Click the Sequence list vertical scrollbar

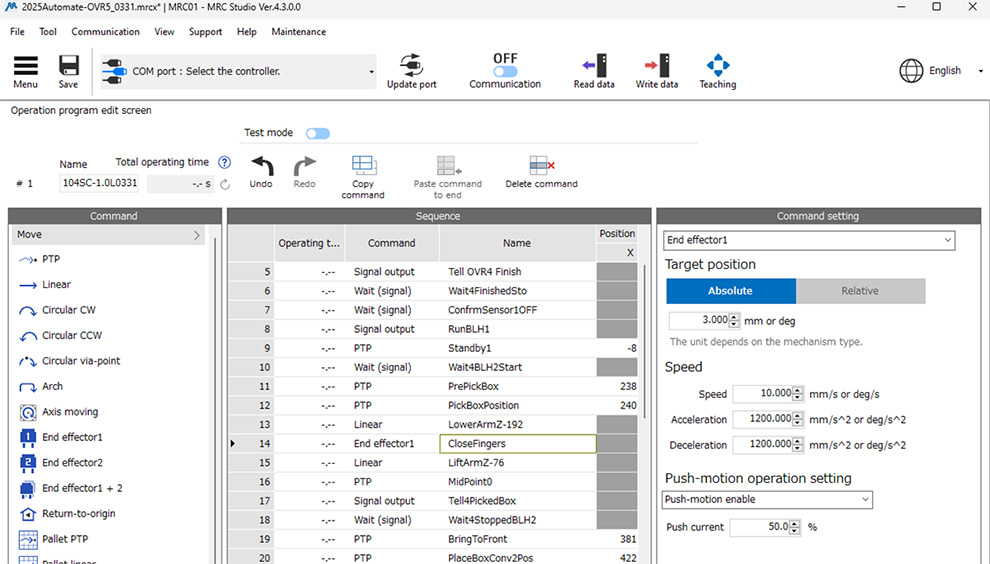[x=644, y=341]
